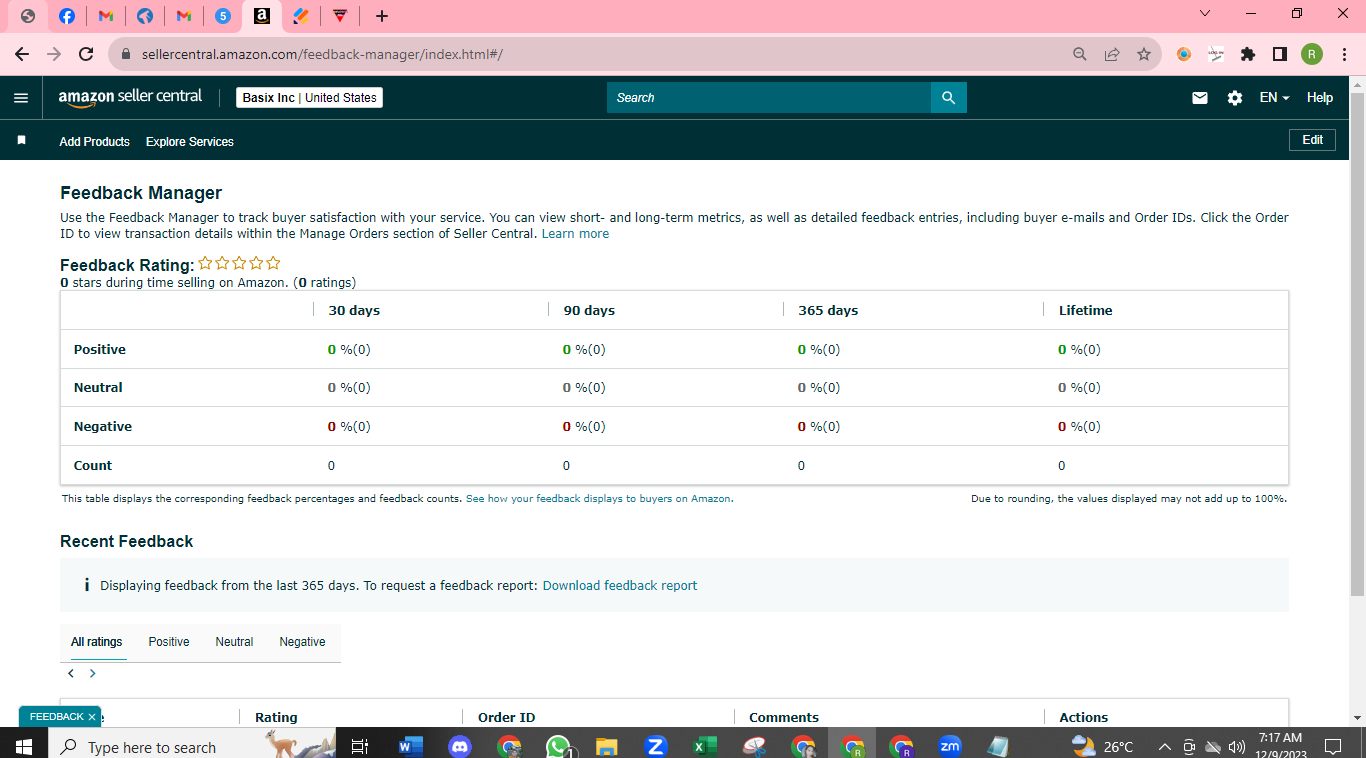Screen dimensions: 1366x758
Task: Click the Count row label
Action: tap(93, 466)
